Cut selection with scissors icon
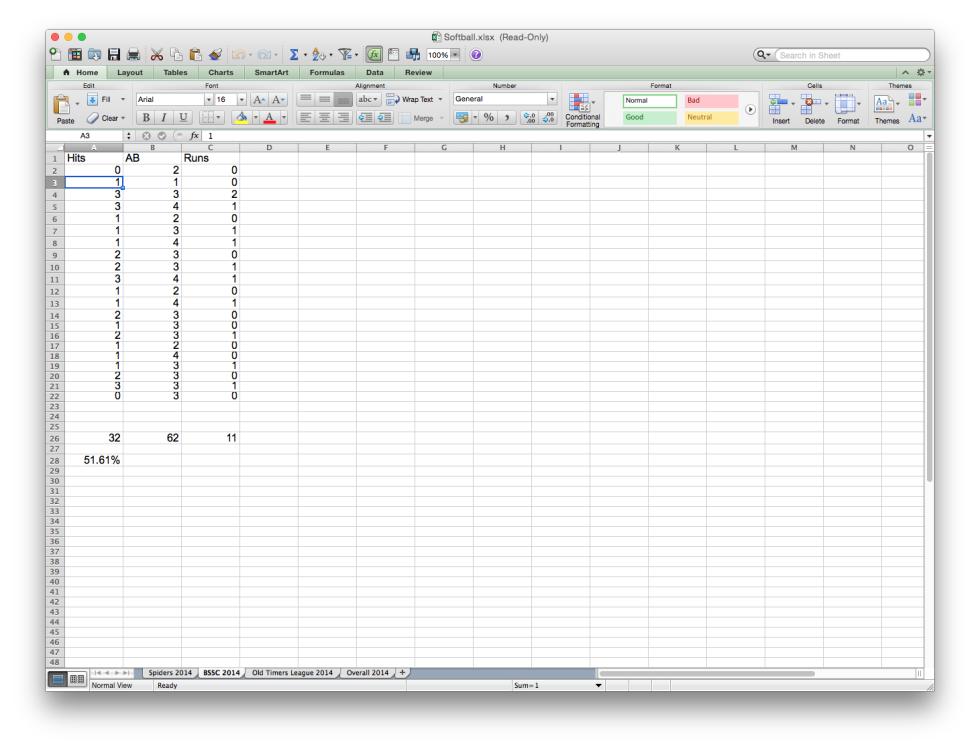This screenshot has width=980, height=753. click(x=157, y=55)
